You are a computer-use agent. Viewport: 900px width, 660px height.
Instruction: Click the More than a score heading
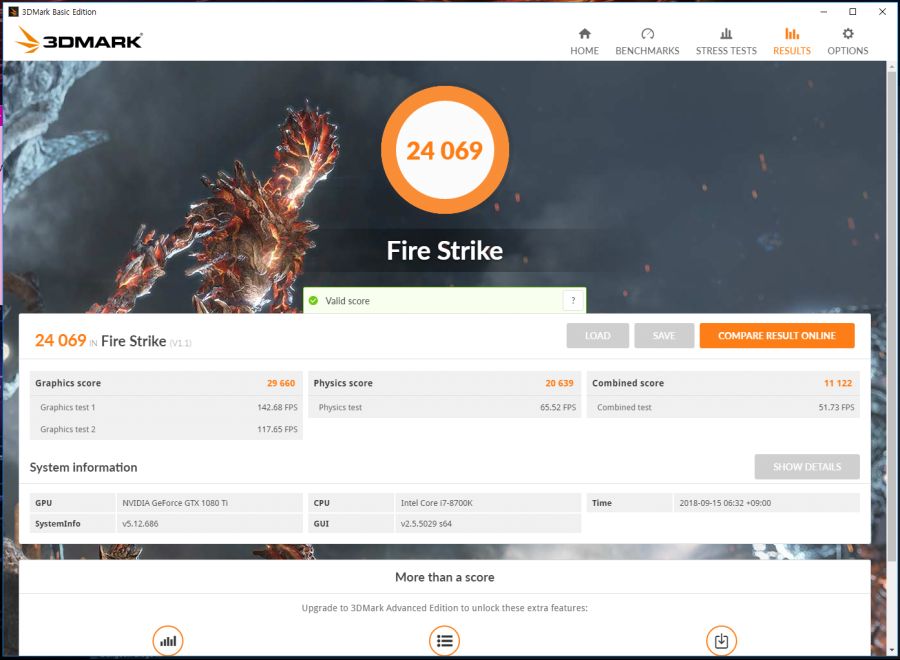pyautogui.click(x=445, y=577)
